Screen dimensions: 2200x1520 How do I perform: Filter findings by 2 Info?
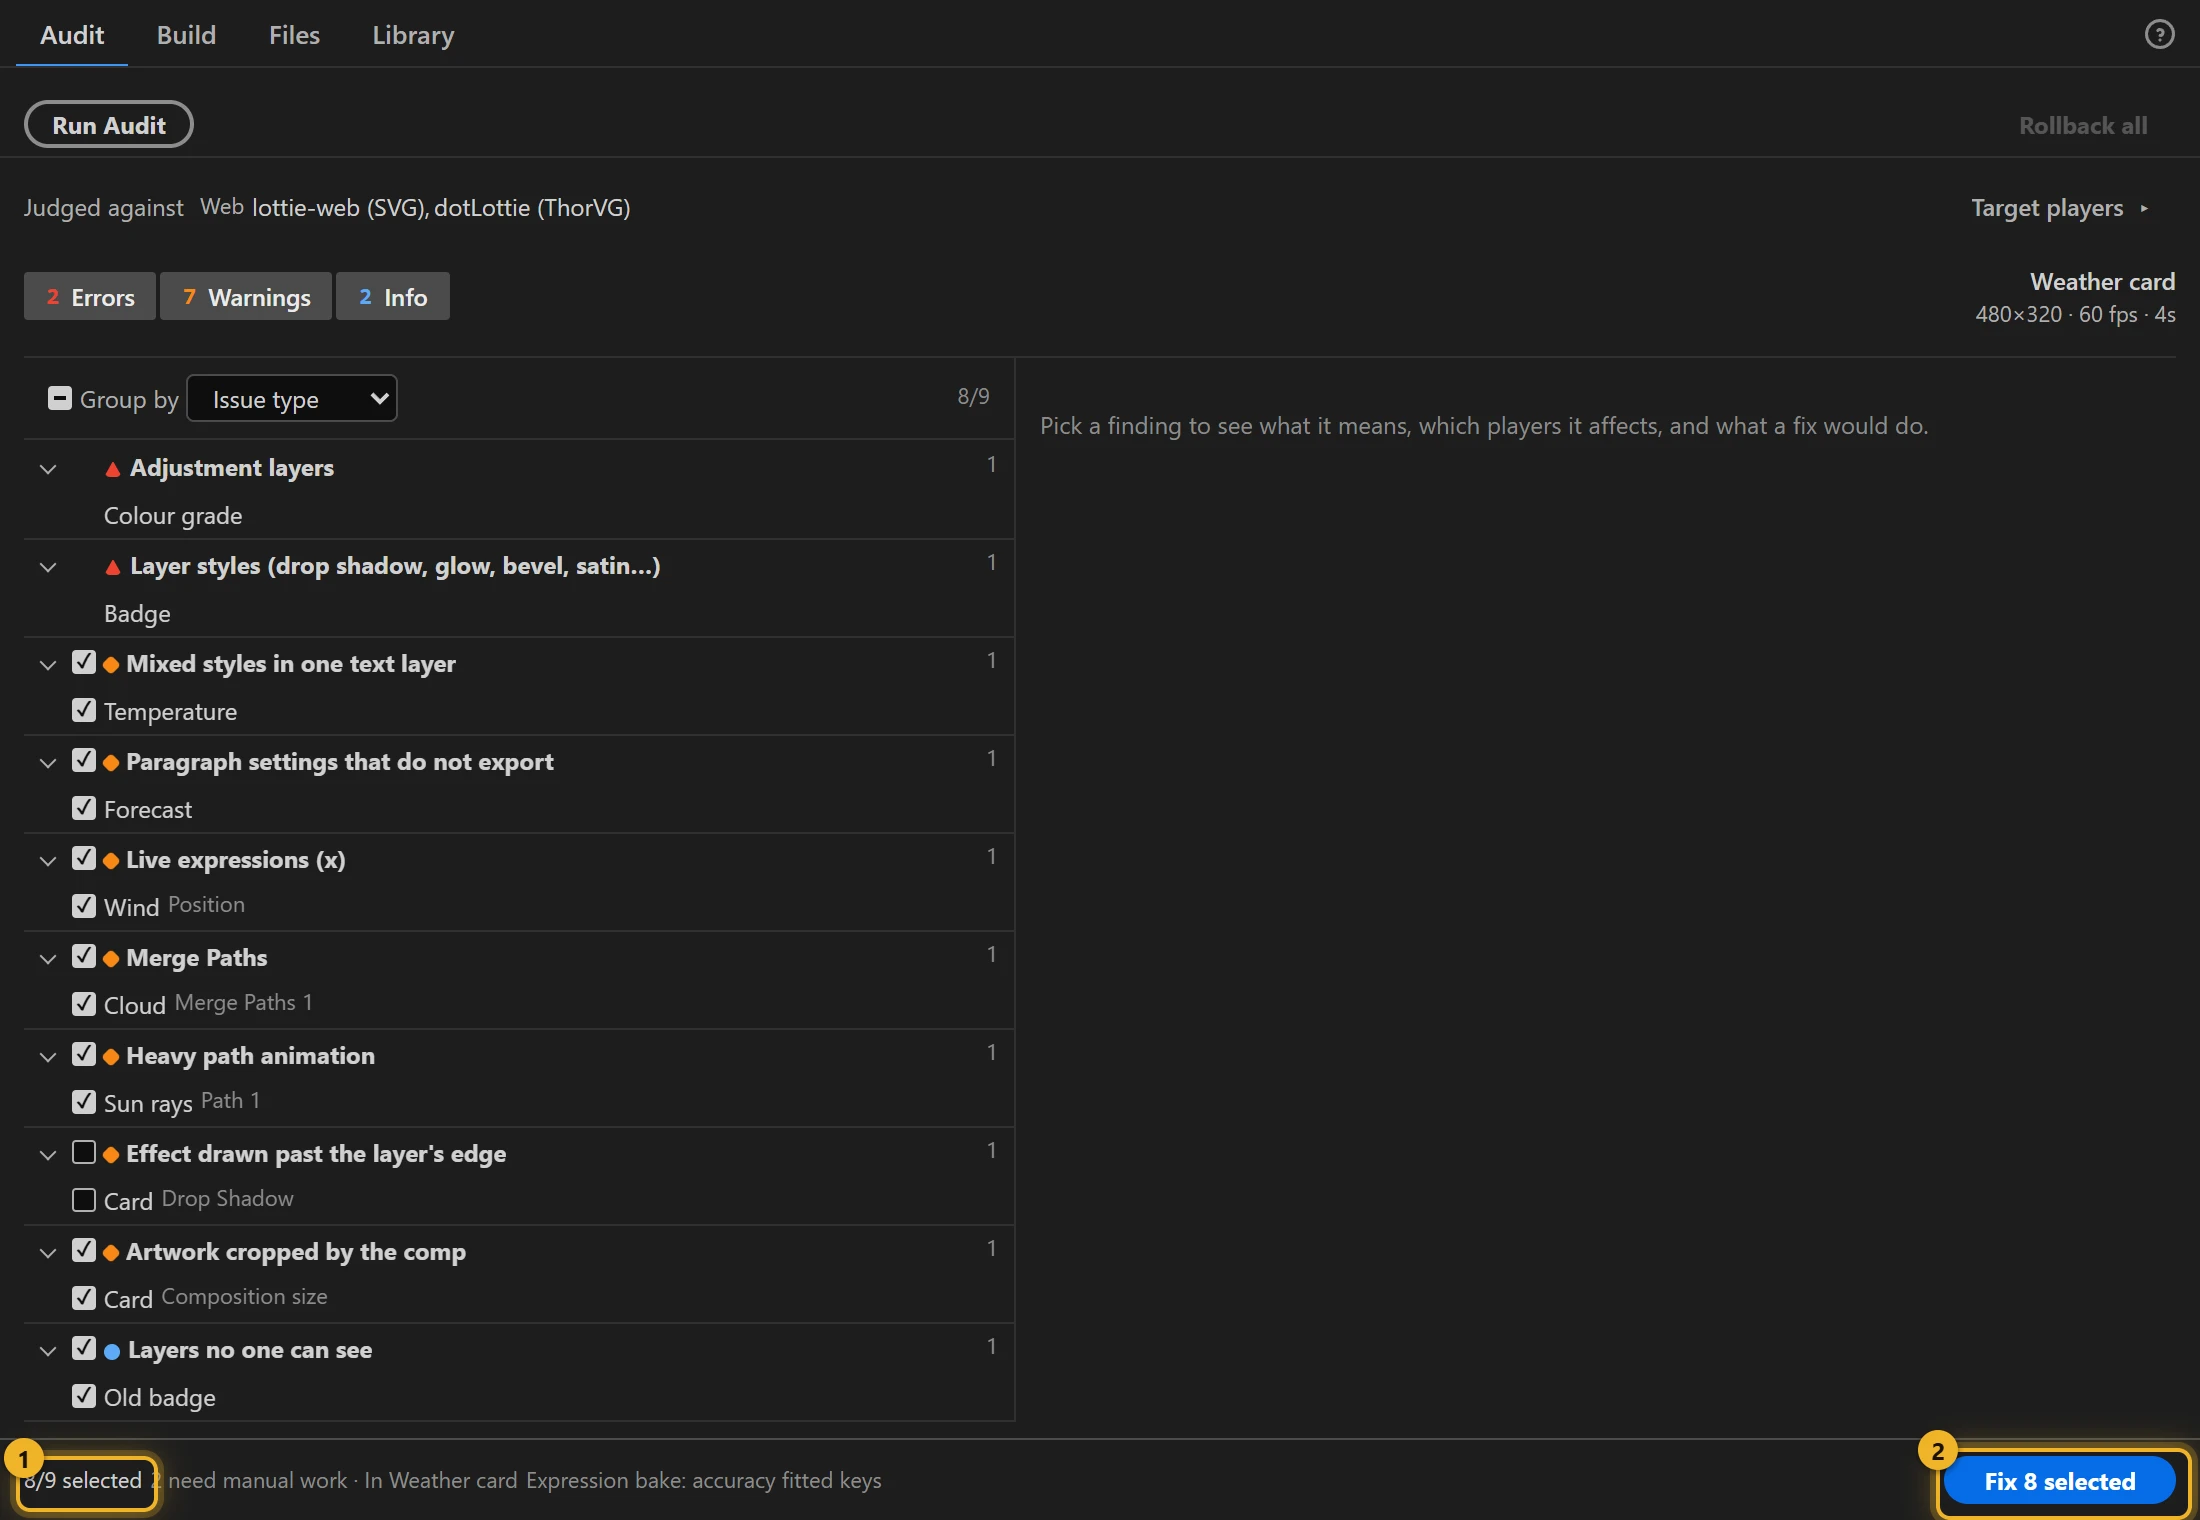point(393,297)
